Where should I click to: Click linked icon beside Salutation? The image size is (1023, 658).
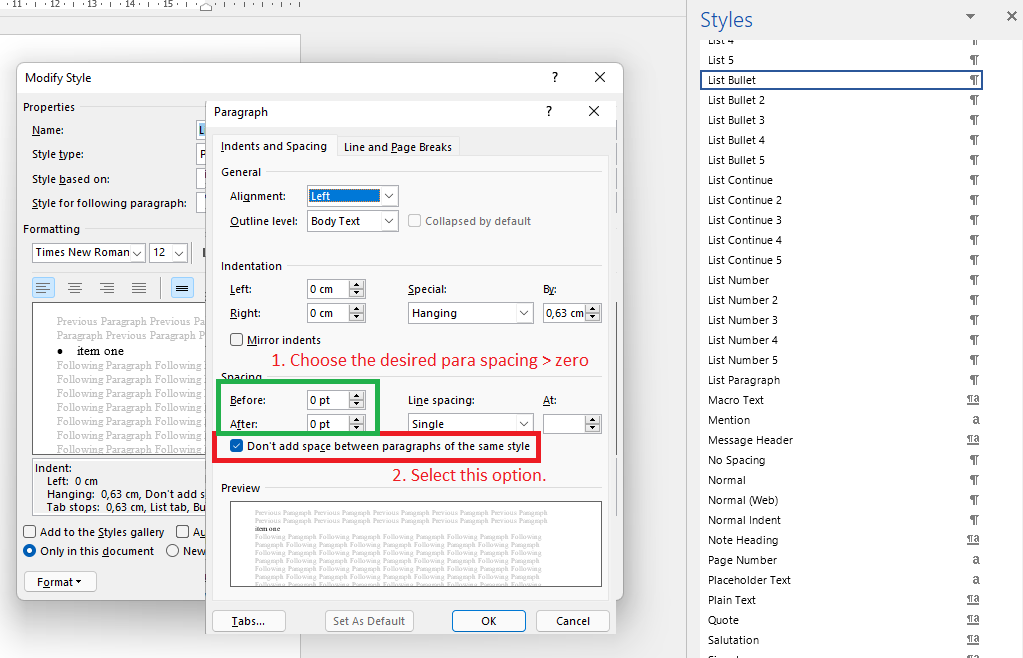(x=973, y=640)
